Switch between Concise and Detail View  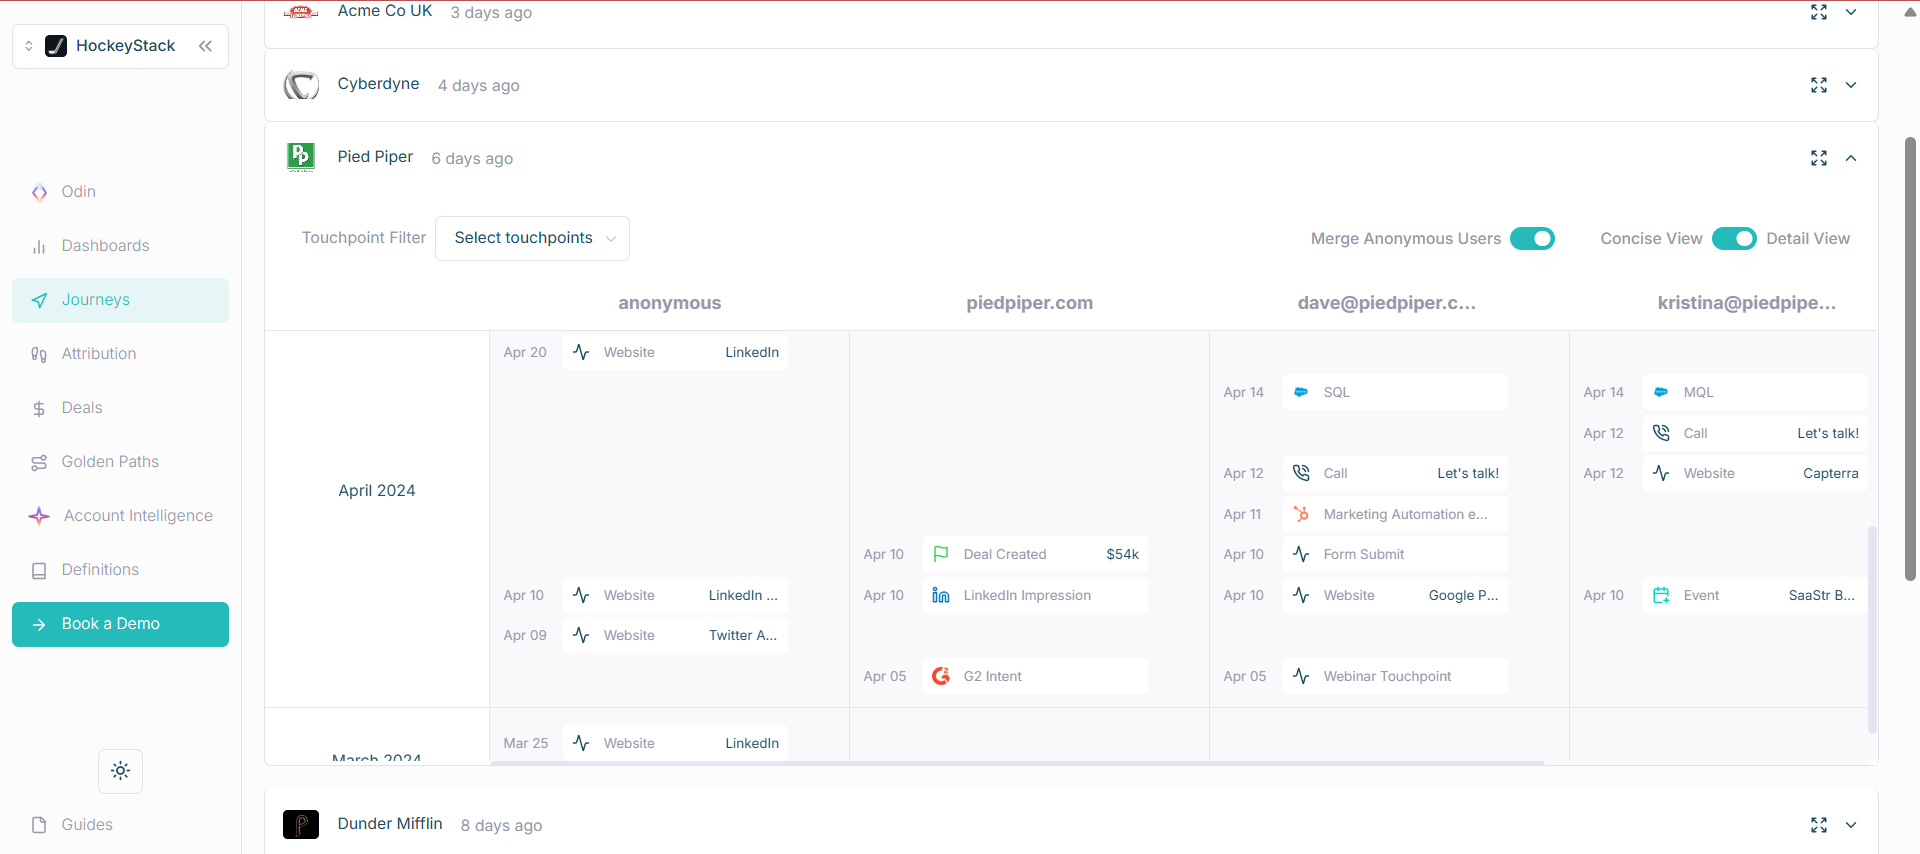(x=1734, y=238)
